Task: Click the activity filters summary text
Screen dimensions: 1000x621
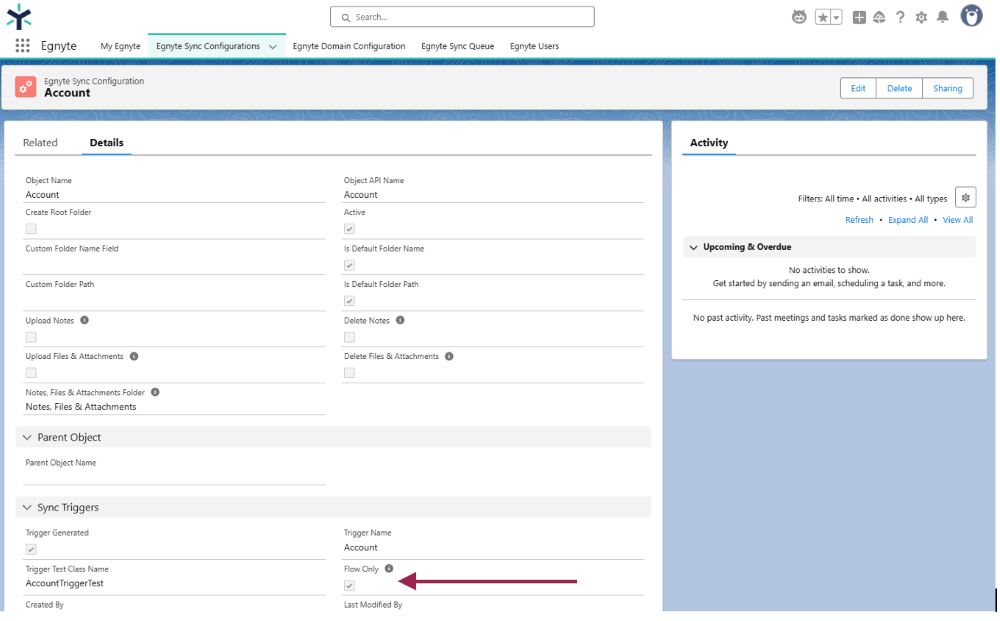Action: 872,199
